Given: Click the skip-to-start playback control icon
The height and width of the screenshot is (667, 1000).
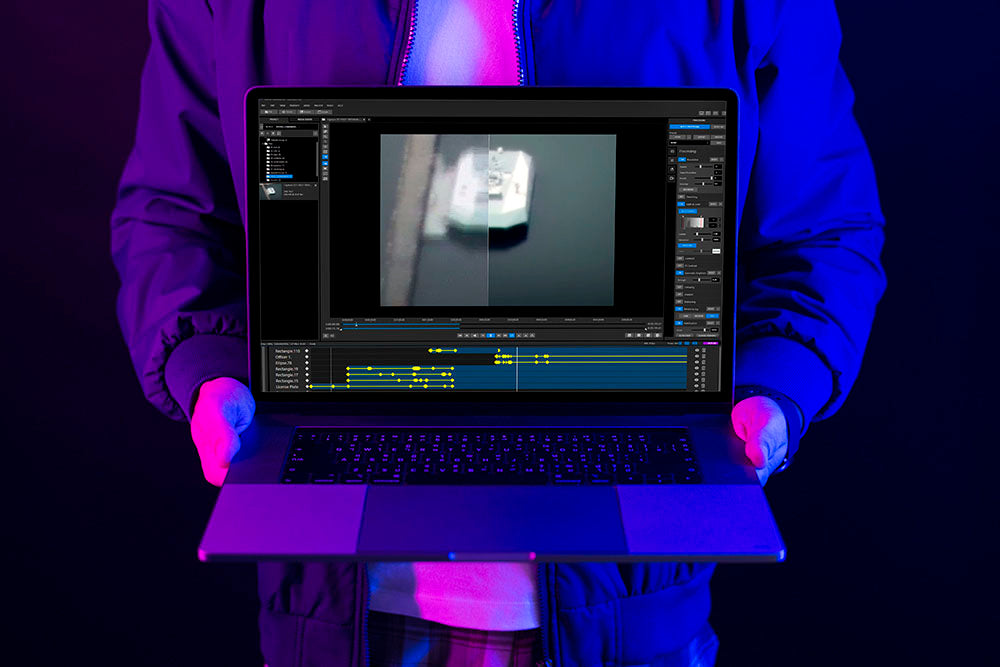Looking at the screenshot, I should click(460, 335).
